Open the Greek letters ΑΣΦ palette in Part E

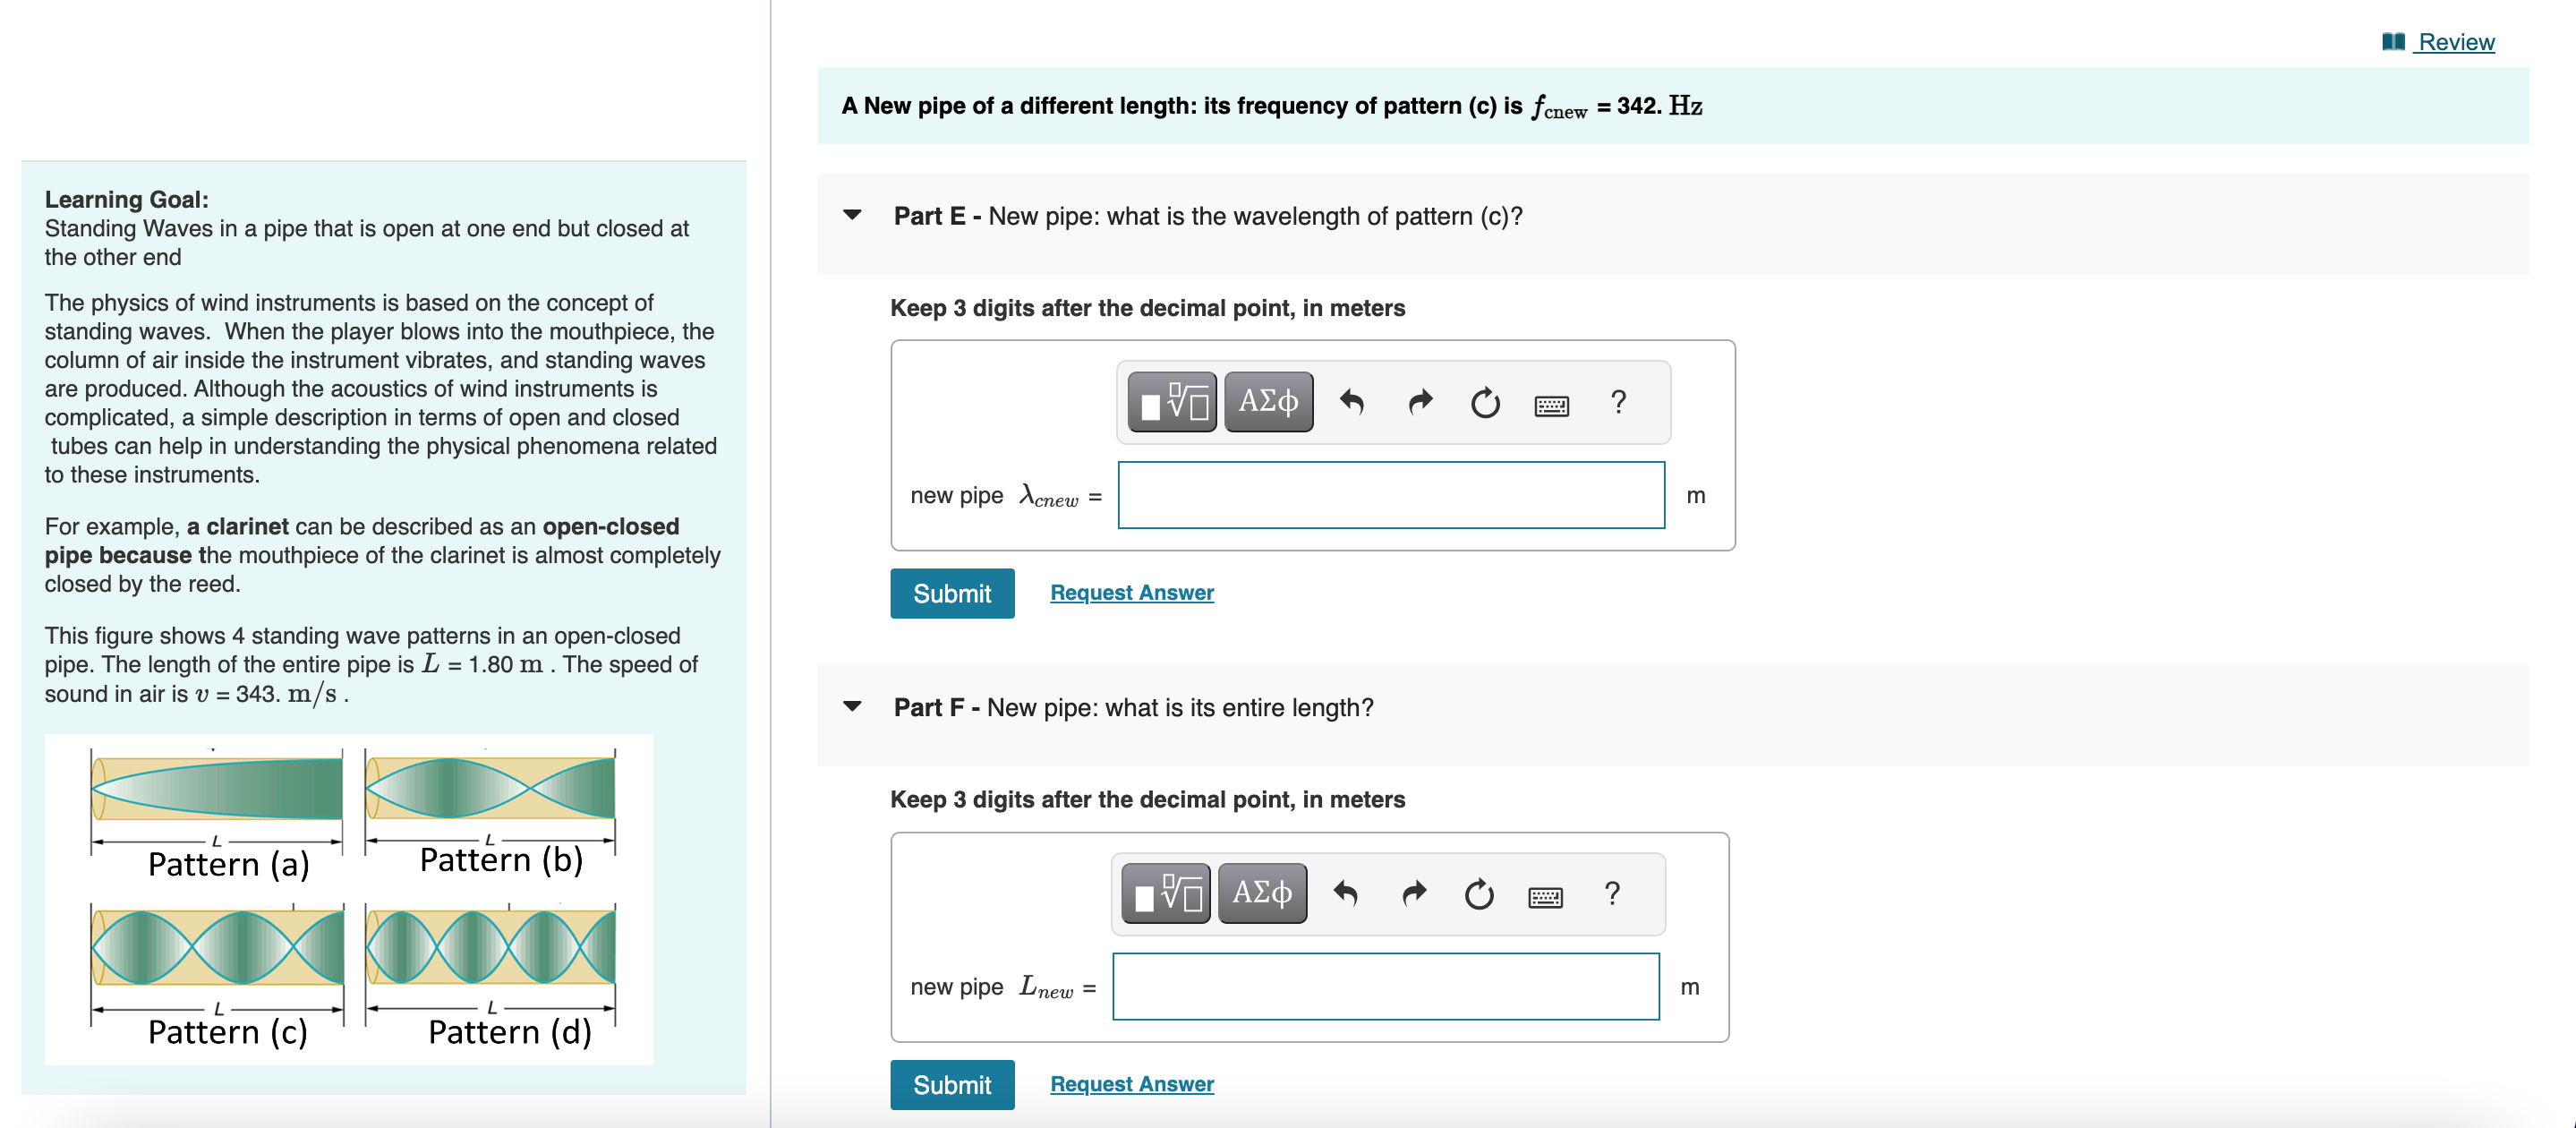point(1268,402)
